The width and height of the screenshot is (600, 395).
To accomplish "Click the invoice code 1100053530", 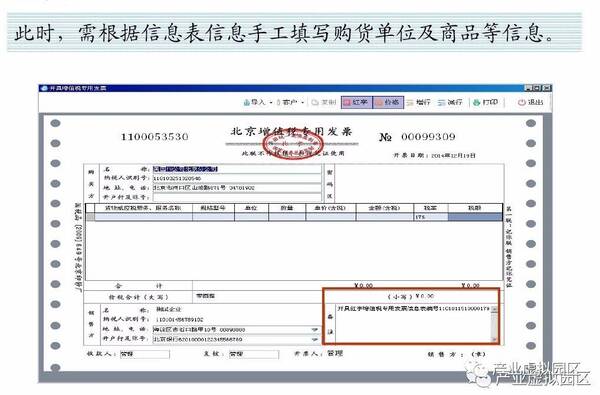I will (x=155, y=137).
